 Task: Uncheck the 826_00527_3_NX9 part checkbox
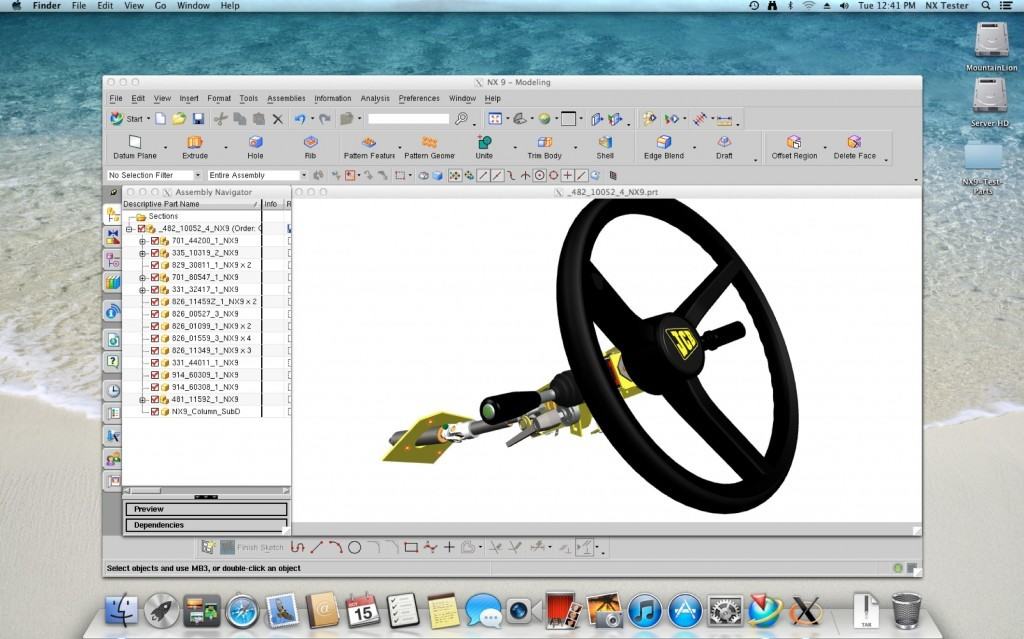coord(155,314)
